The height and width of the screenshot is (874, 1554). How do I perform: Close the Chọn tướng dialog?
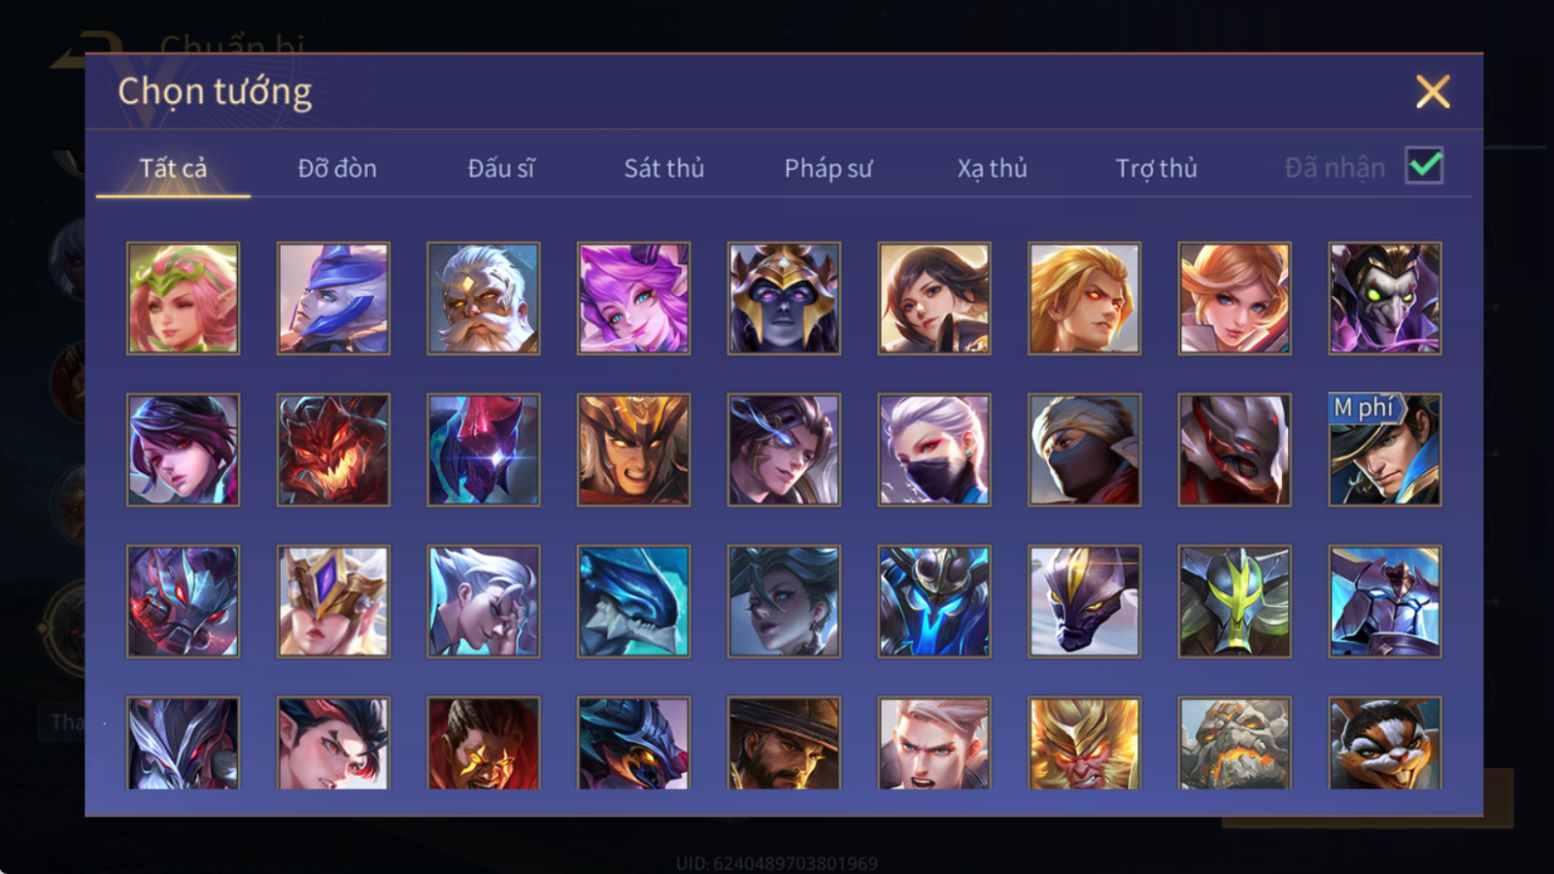pyautogui.click(x=1432, y=92)
